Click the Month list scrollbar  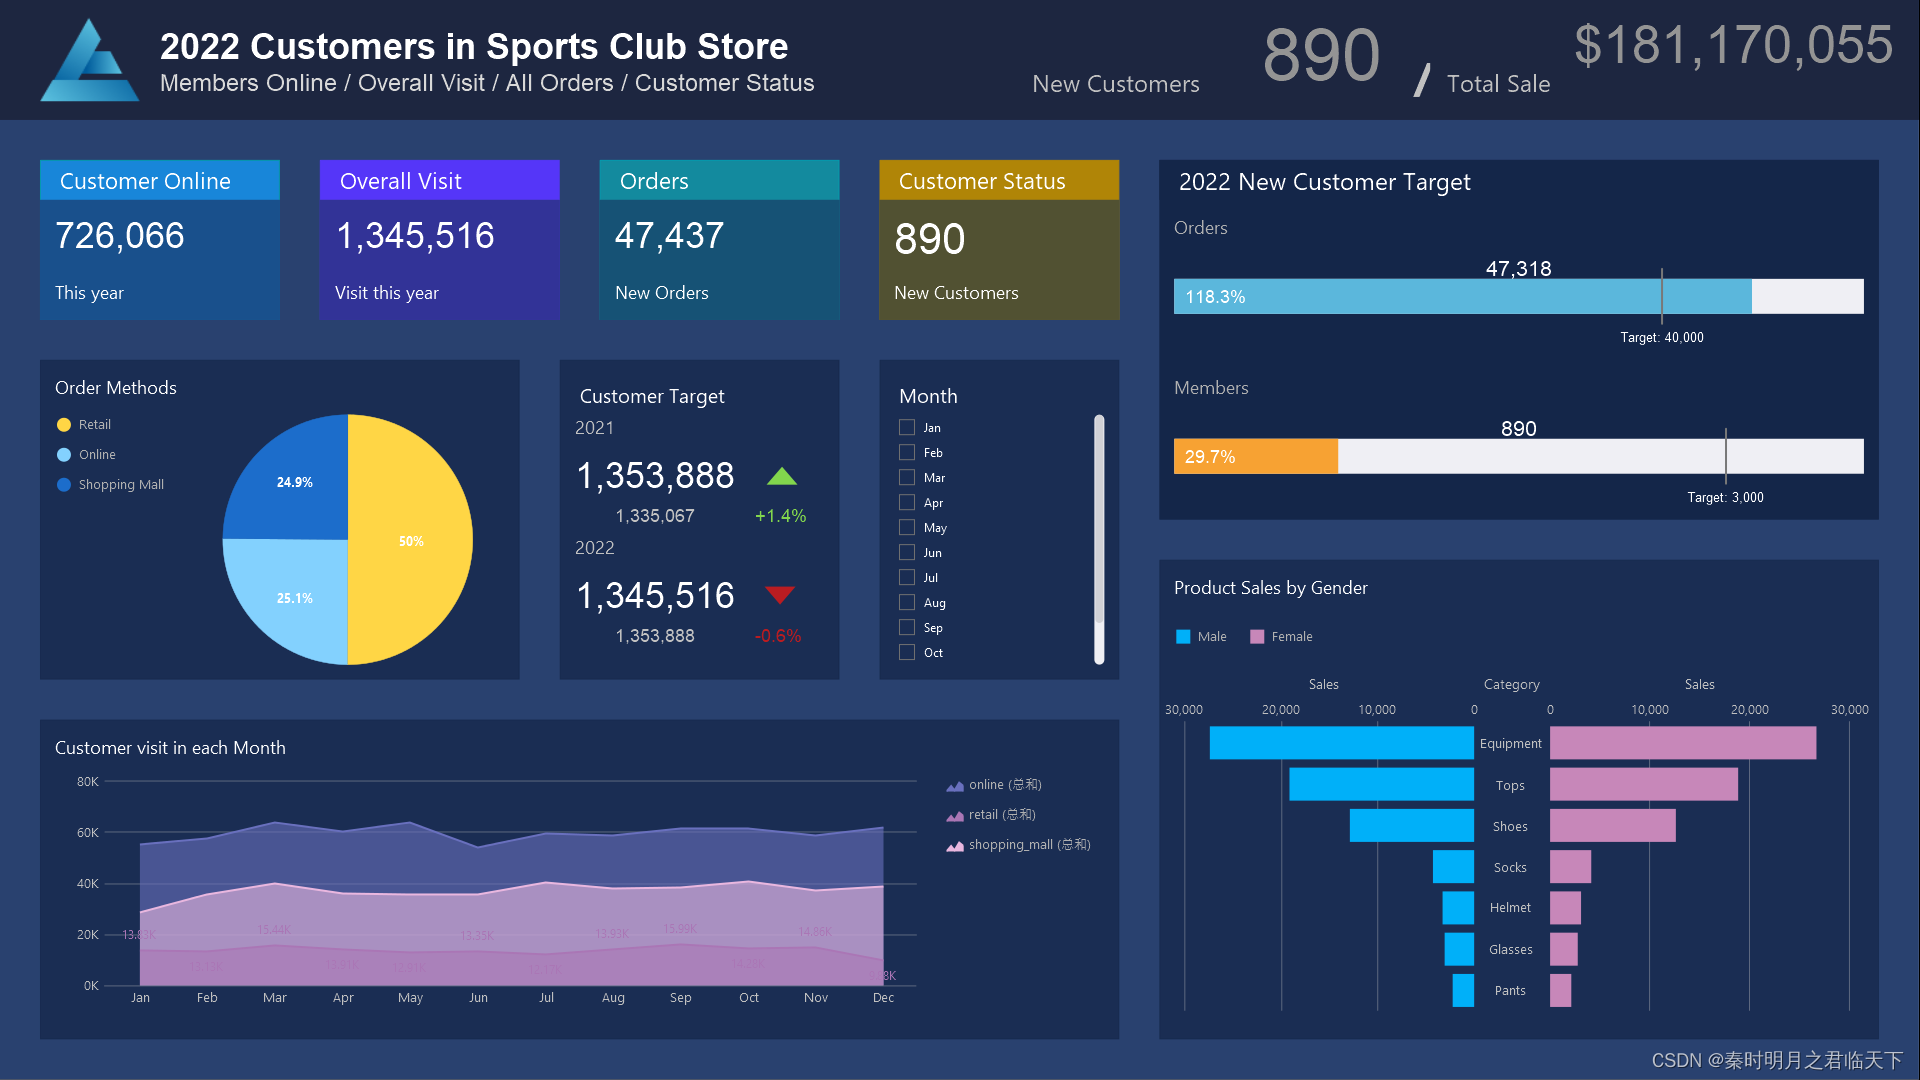1099,520
